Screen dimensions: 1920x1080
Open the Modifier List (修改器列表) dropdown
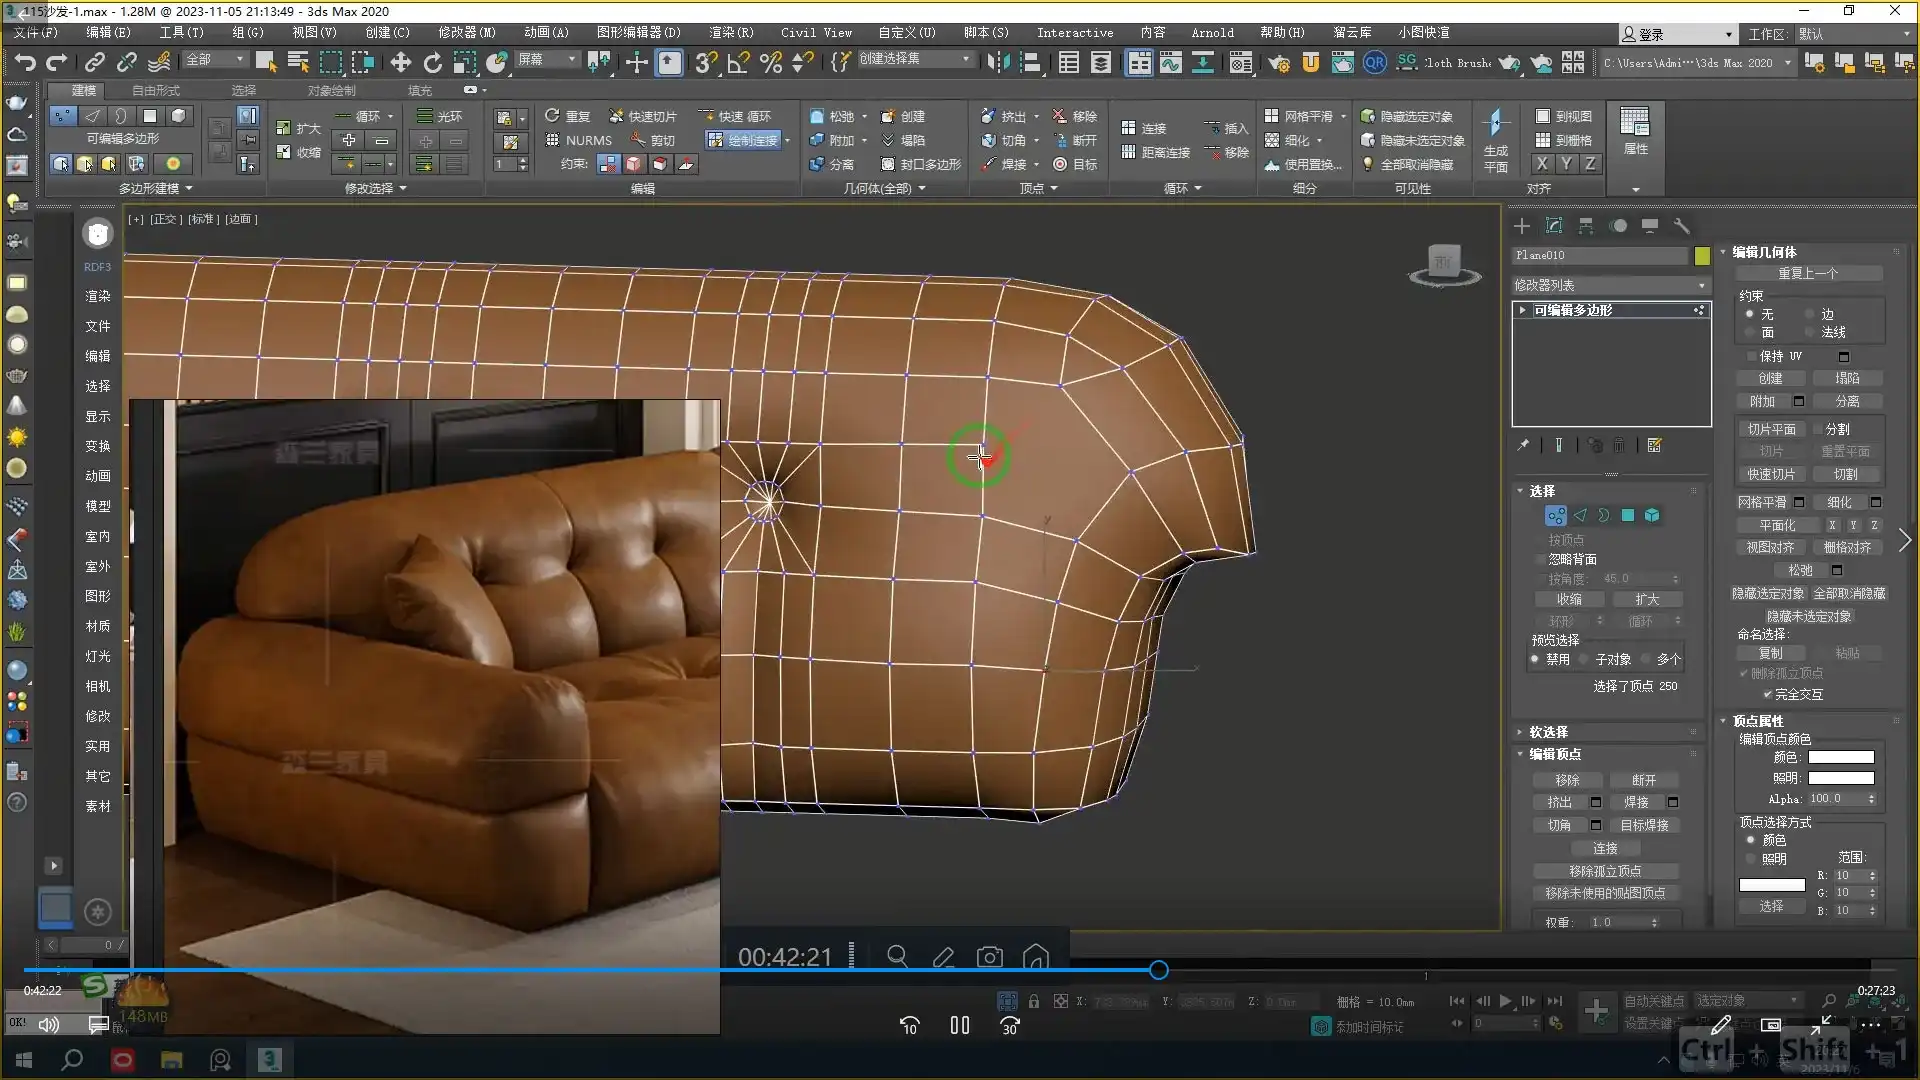(1609, 286)
